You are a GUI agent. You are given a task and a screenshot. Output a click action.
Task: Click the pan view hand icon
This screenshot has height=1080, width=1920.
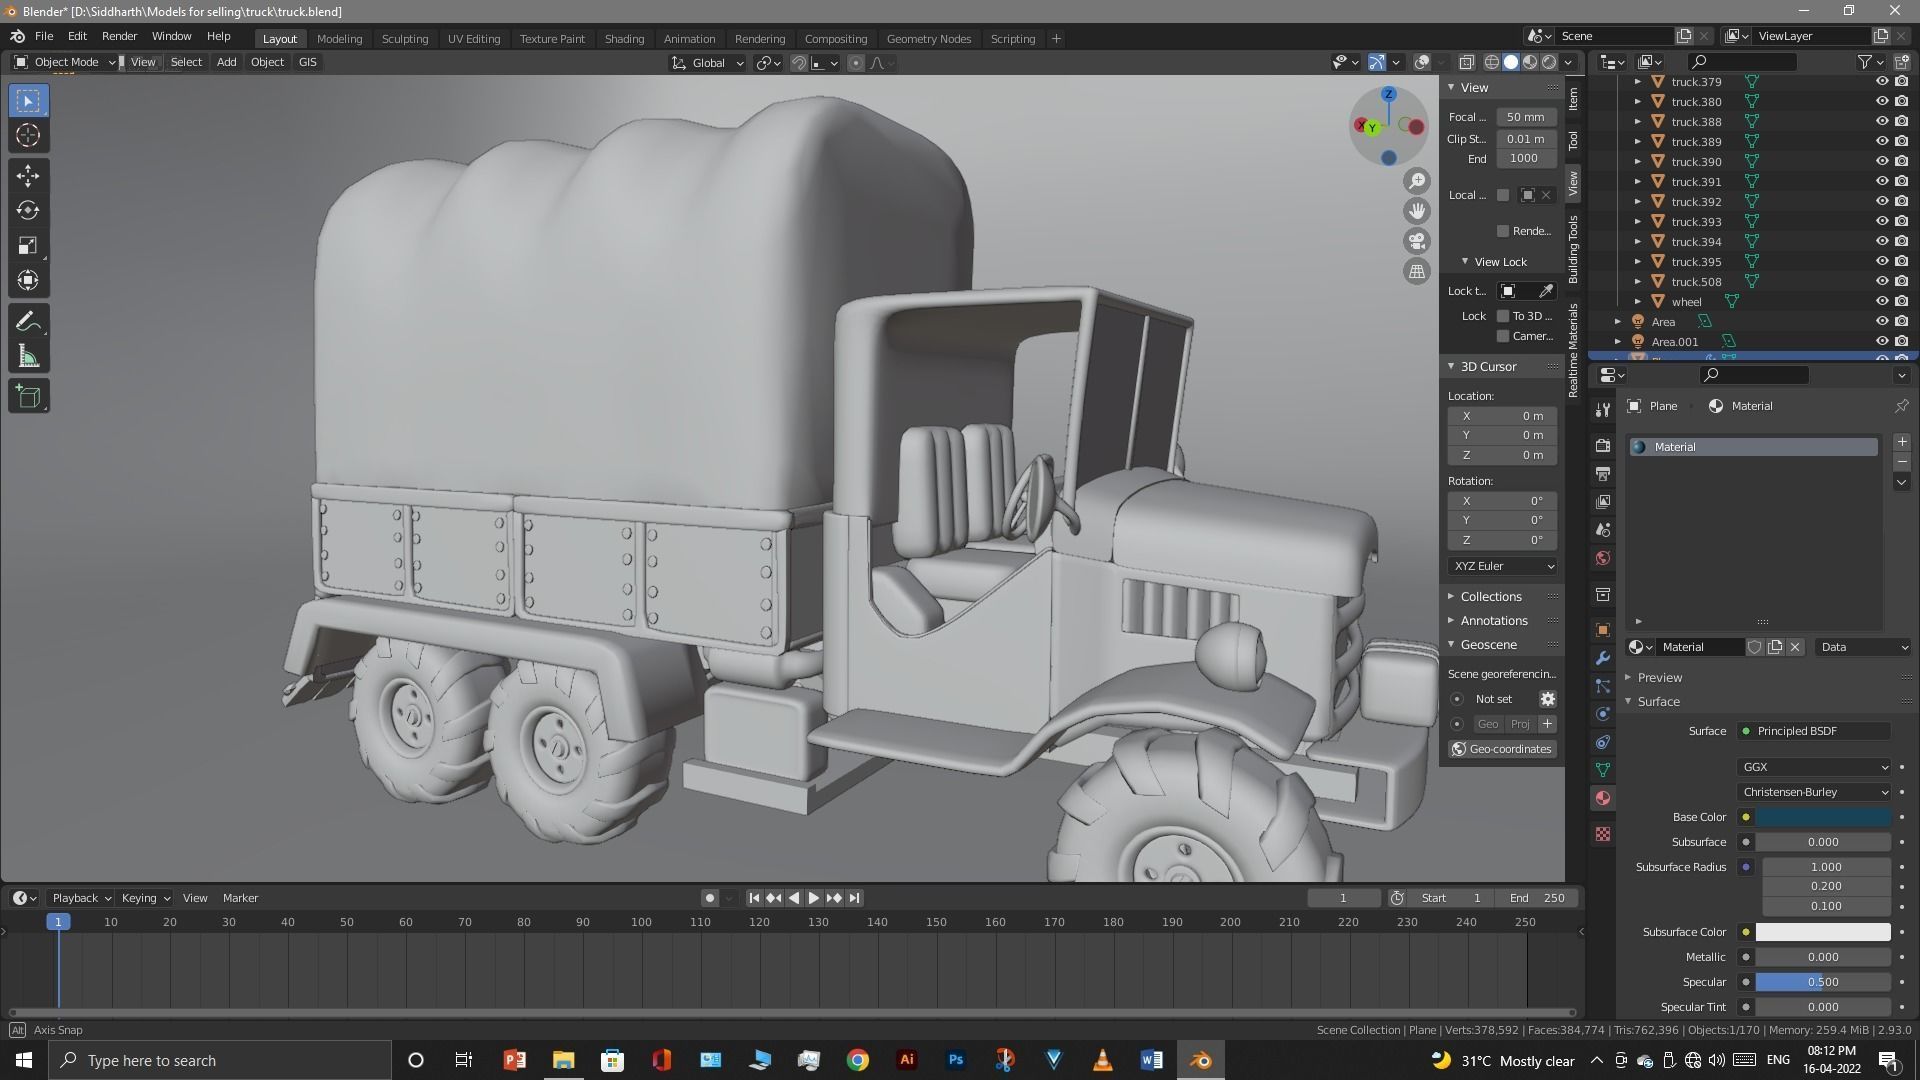1417,211
